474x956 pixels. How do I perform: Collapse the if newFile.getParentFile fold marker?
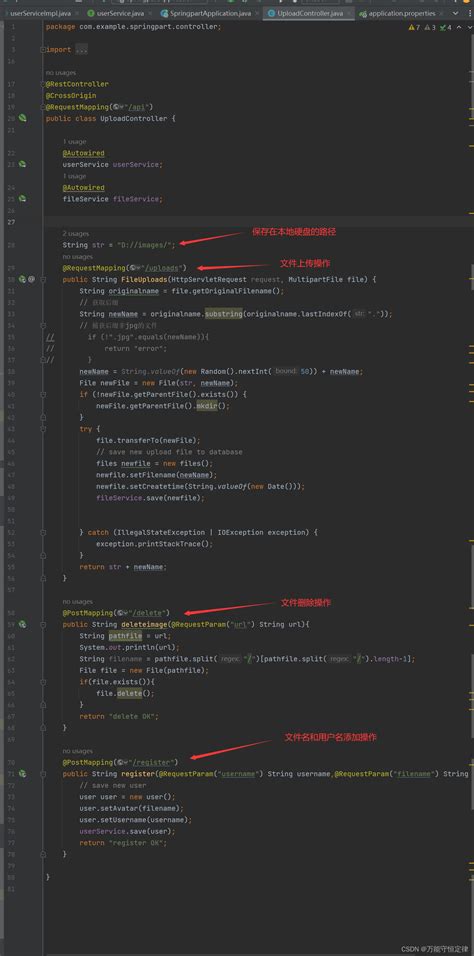point(42,394)
